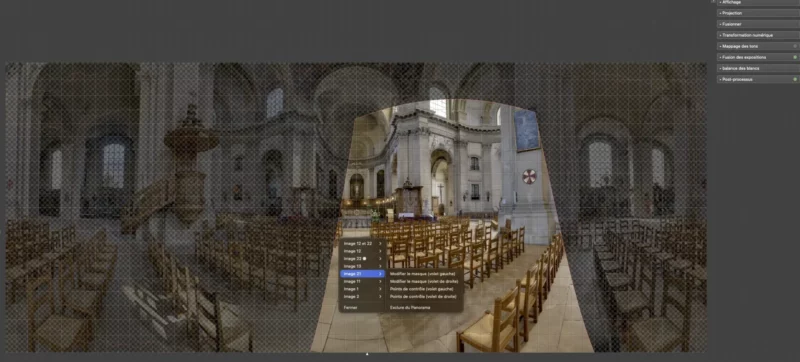Open the Image 12 et 22 submenu
Viewport: 800px width, 362px height.
(362, 244)
